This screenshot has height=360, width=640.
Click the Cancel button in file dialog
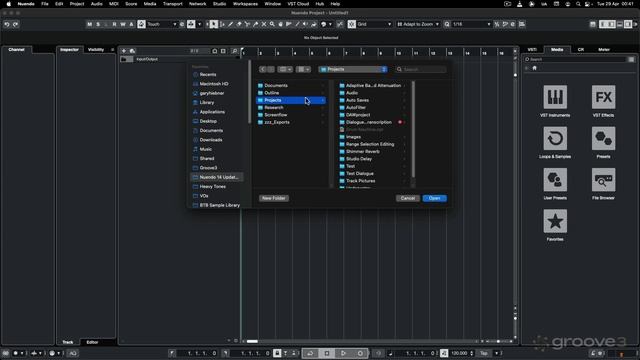[x=408, y=198]
